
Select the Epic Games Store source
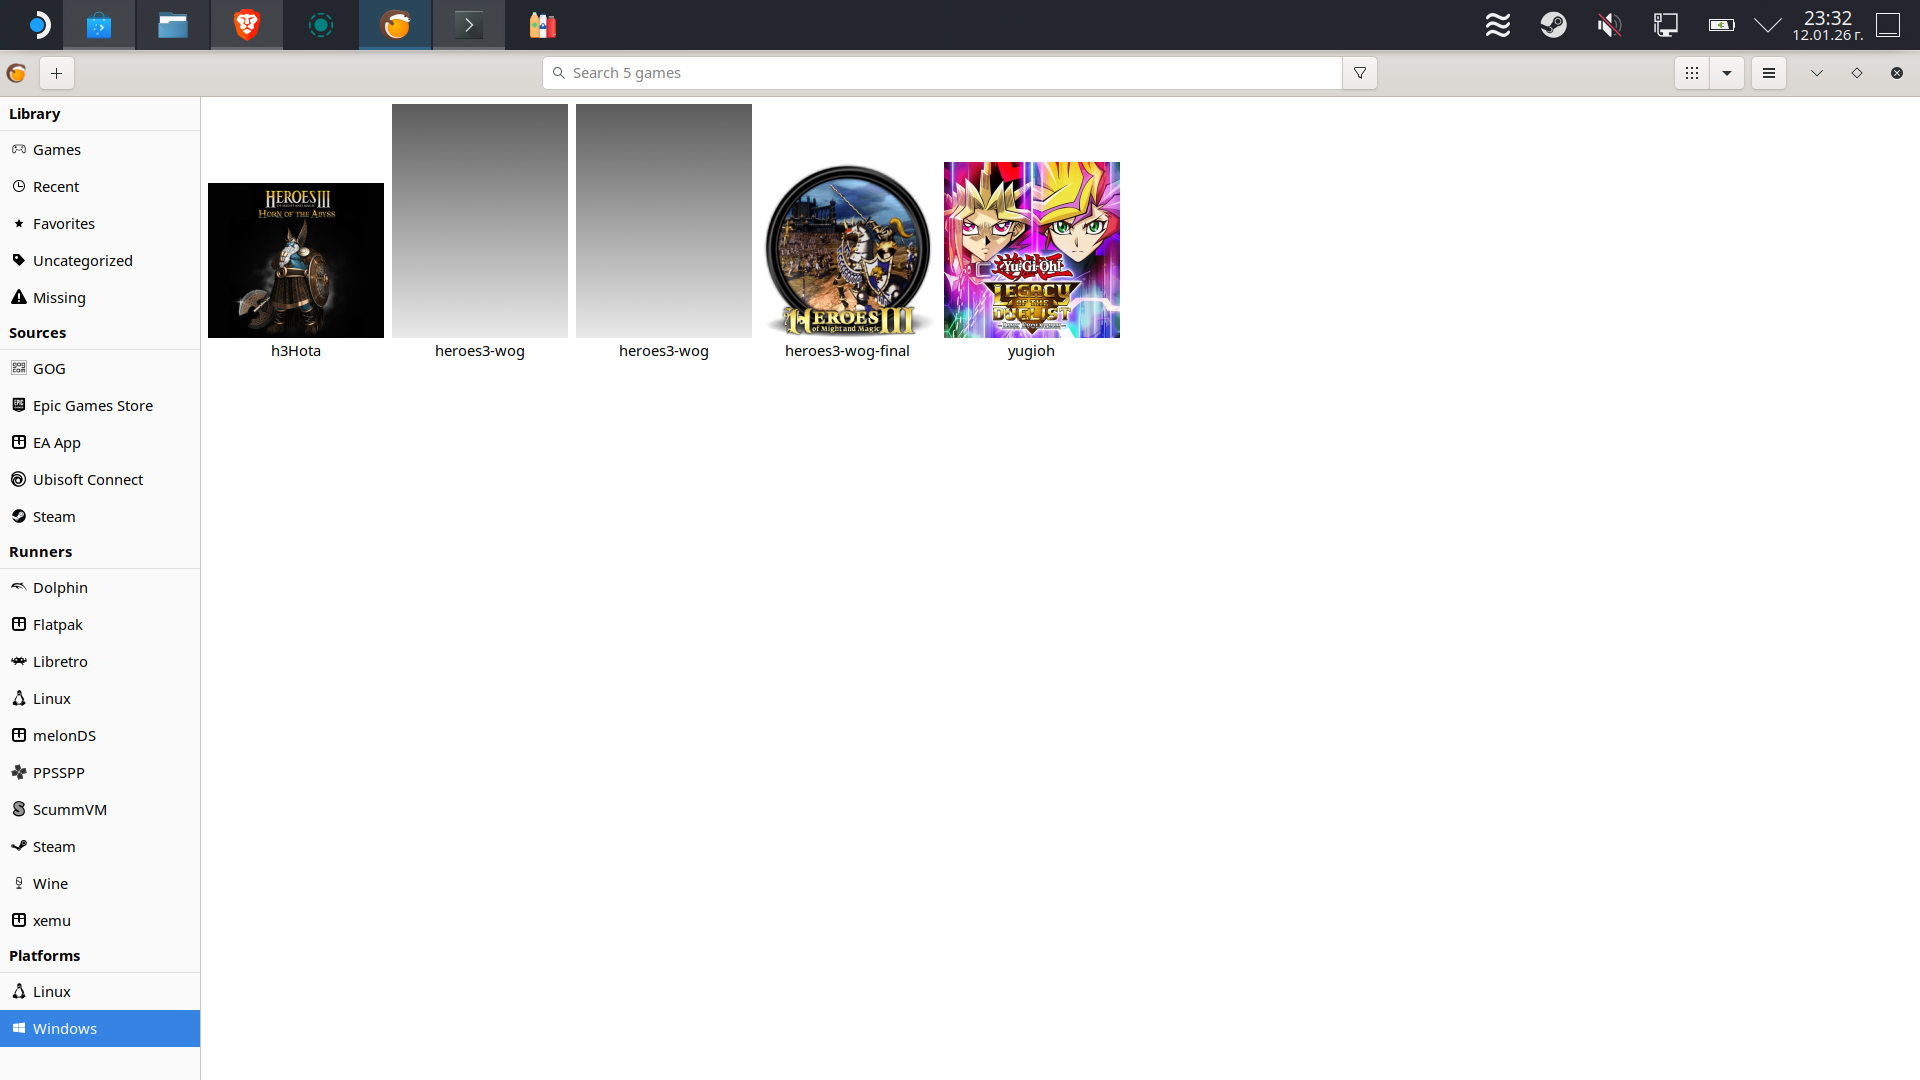(92, 406)
